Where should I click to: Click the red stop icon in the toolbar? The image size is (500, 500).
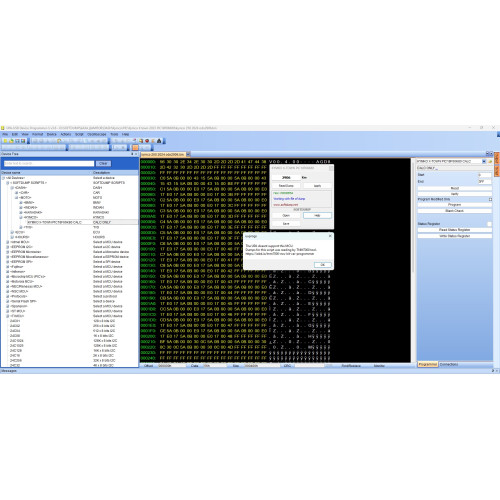tap(147, 141)
